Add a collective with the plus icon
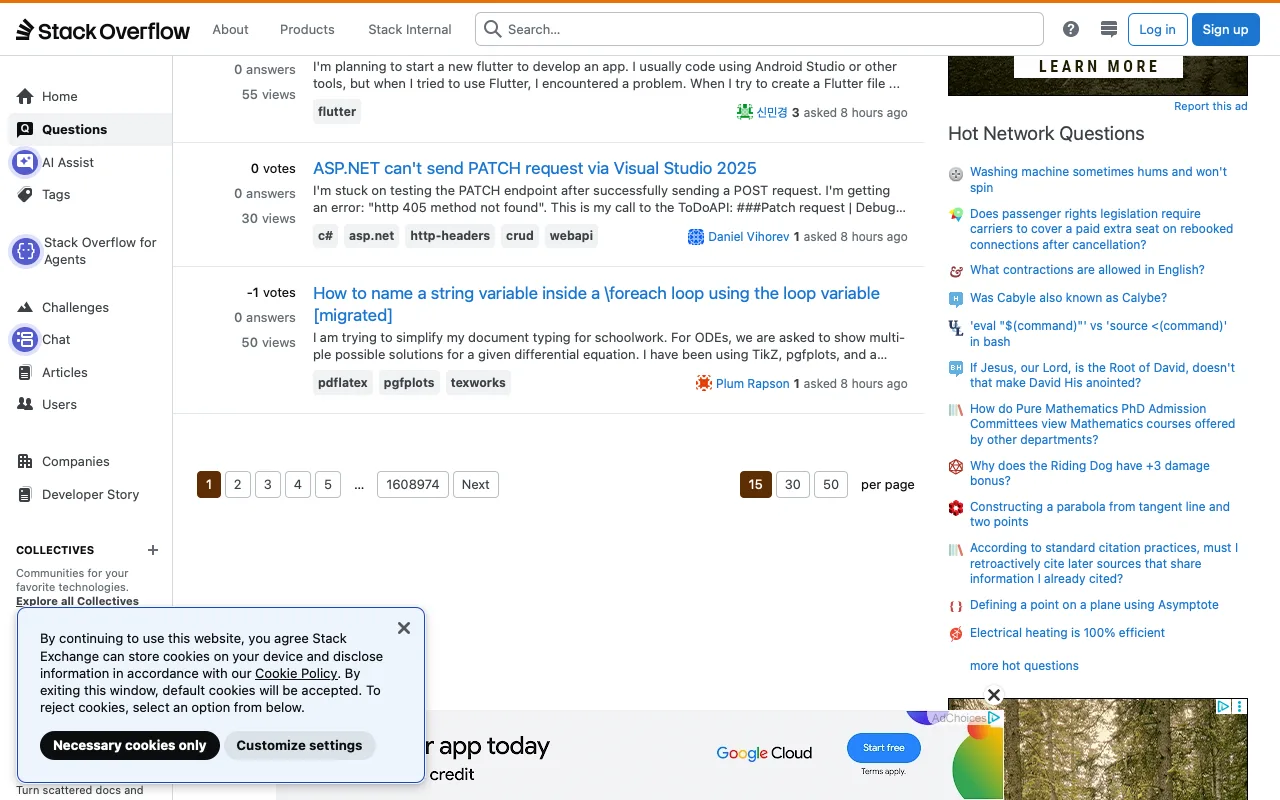This screenshot has height=800, width=1280. pyautogui.click(x=153, y=550)
